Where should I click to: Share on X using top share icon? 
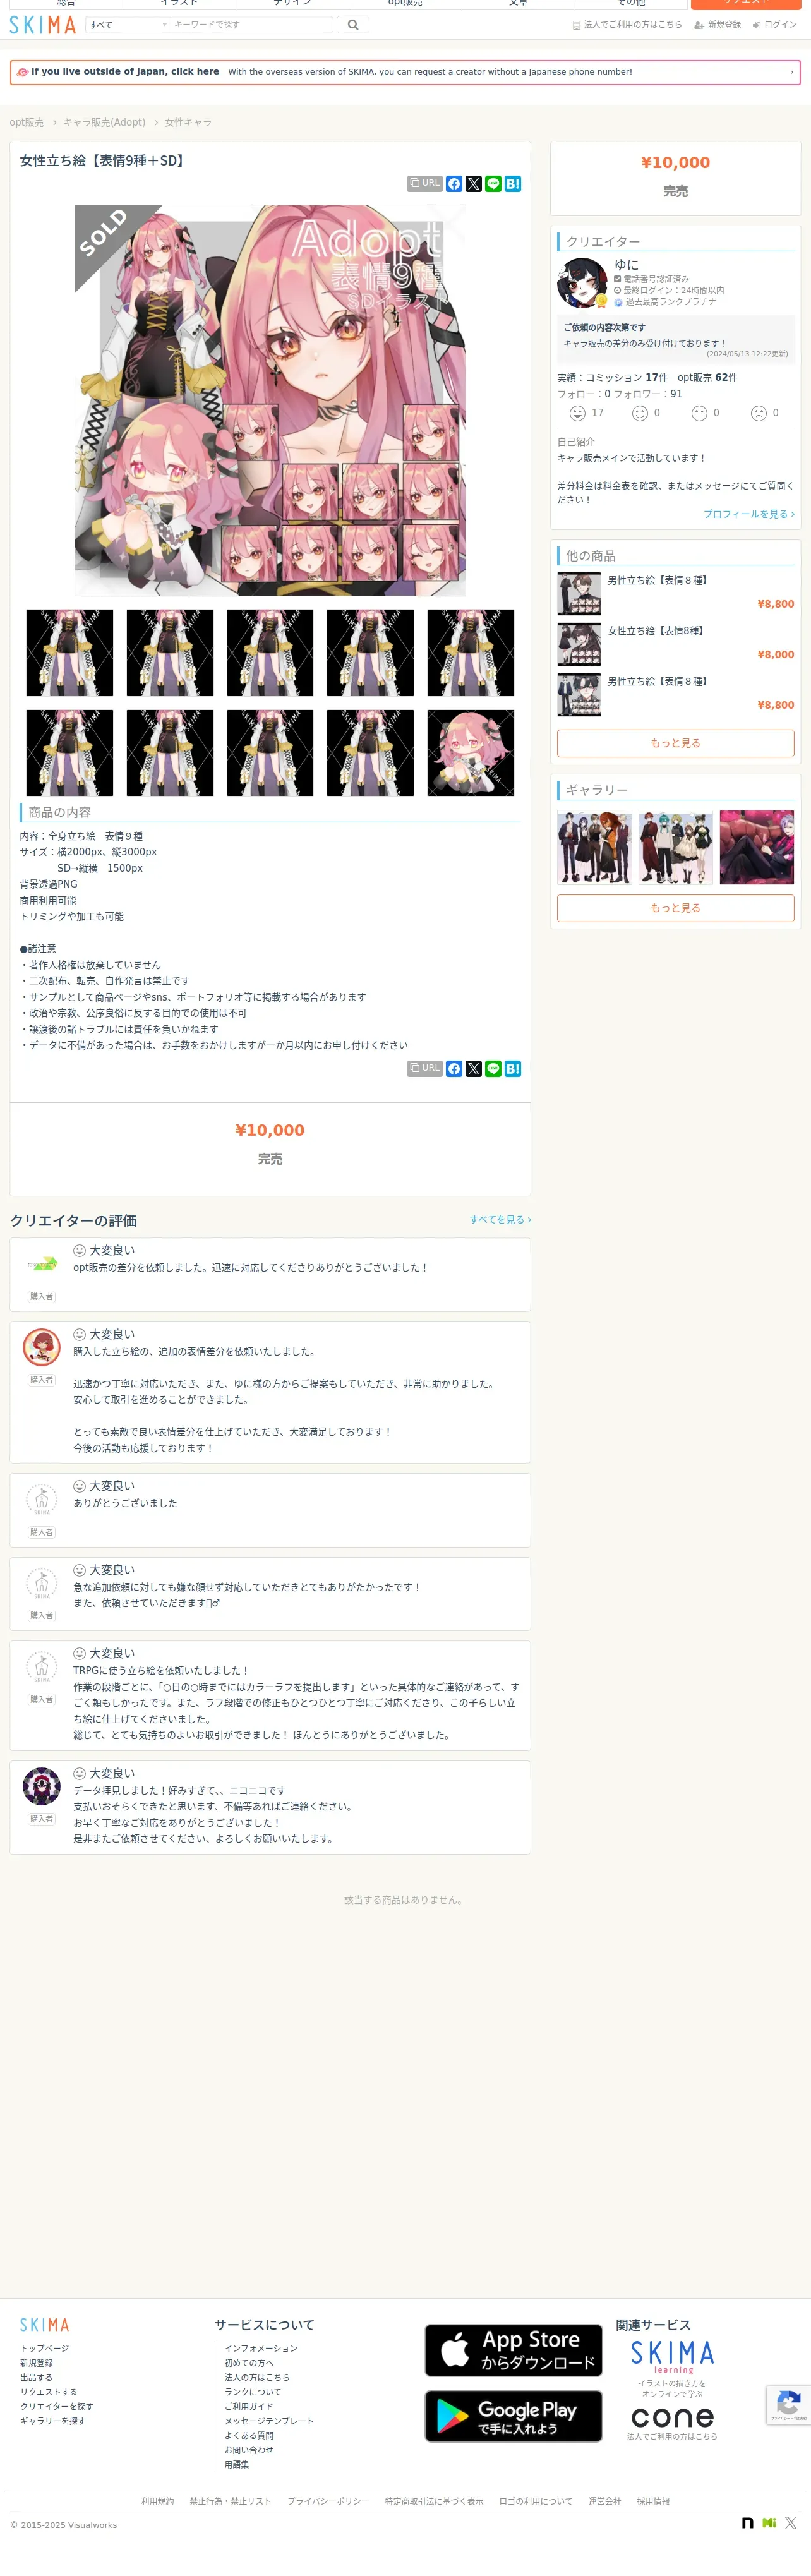[474, 184]
